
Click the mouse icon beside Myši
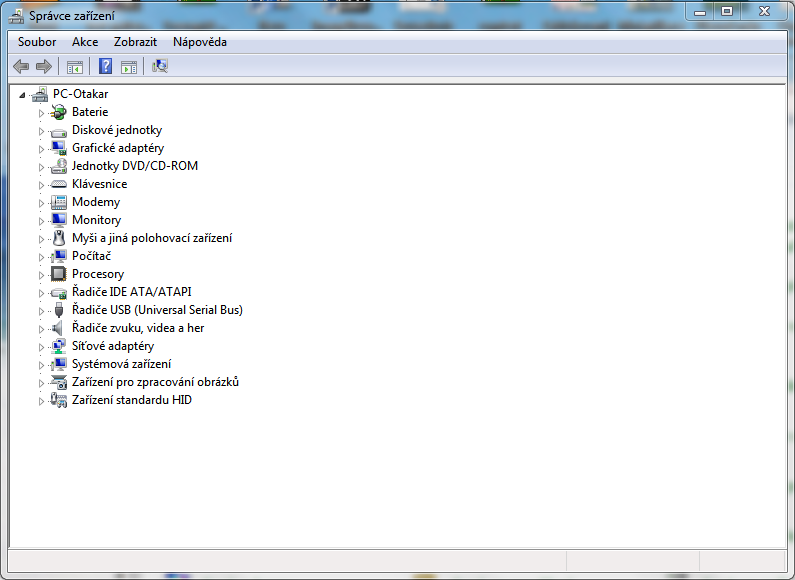pyautogui.click(x=59, y=238)
